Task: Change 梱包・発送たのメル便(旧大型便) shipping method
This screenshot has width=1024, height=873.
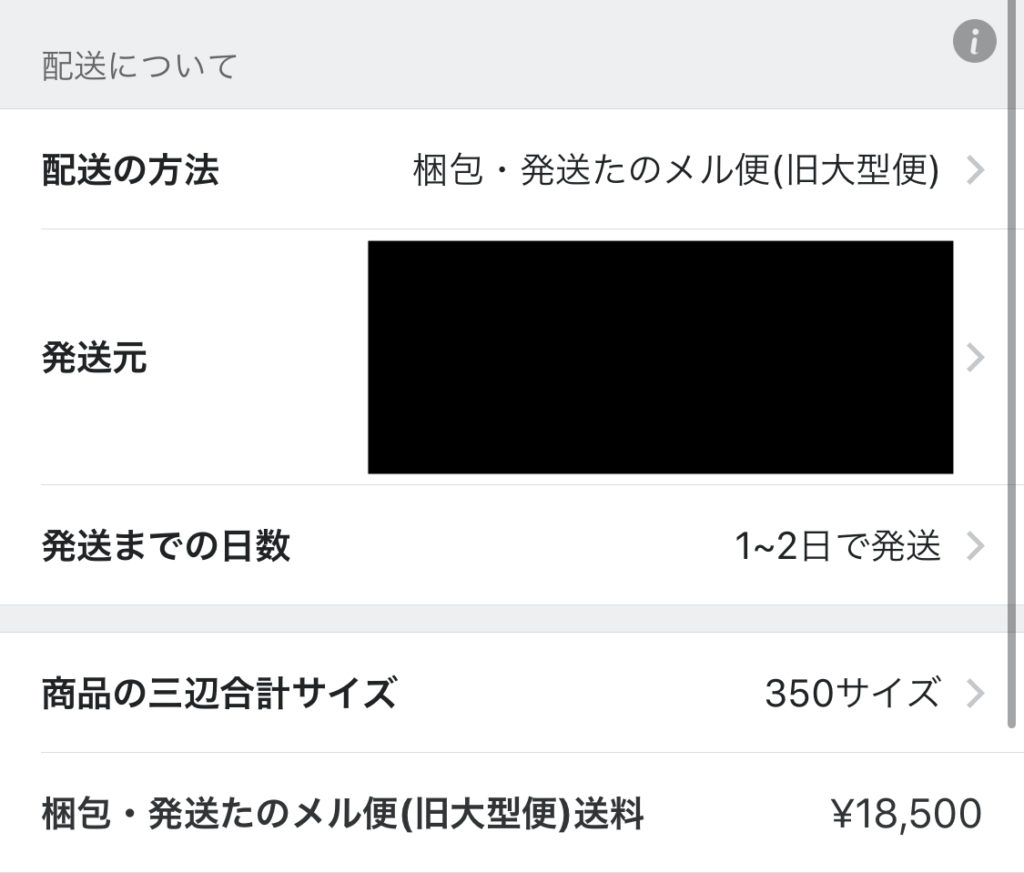Action: click(676, 170)
